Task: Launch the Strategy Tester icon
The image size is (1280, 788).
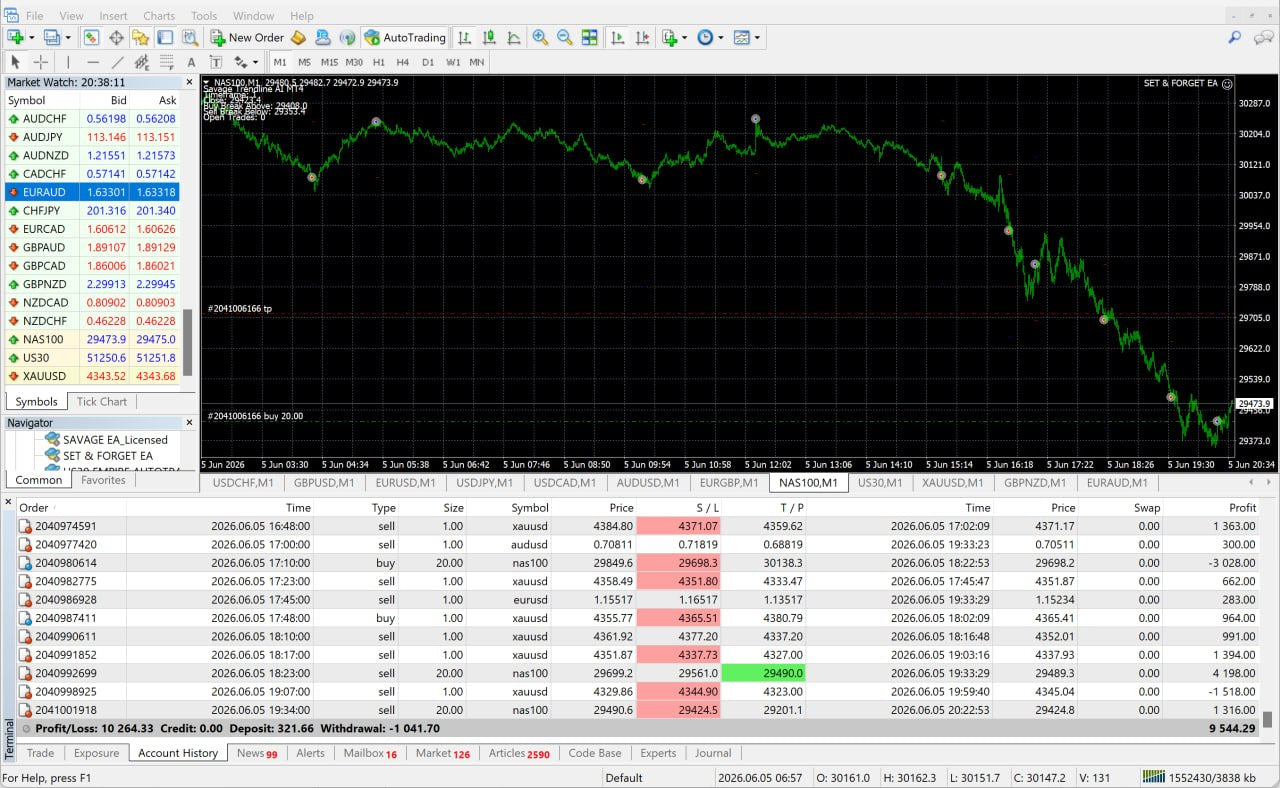Action: point(189,37)
